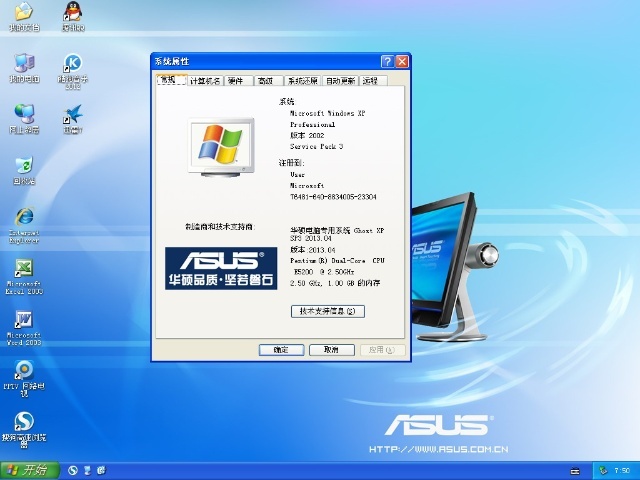Launch the 迅雷7 bird icon
The image size is (640, 480).
pos(73,119)
